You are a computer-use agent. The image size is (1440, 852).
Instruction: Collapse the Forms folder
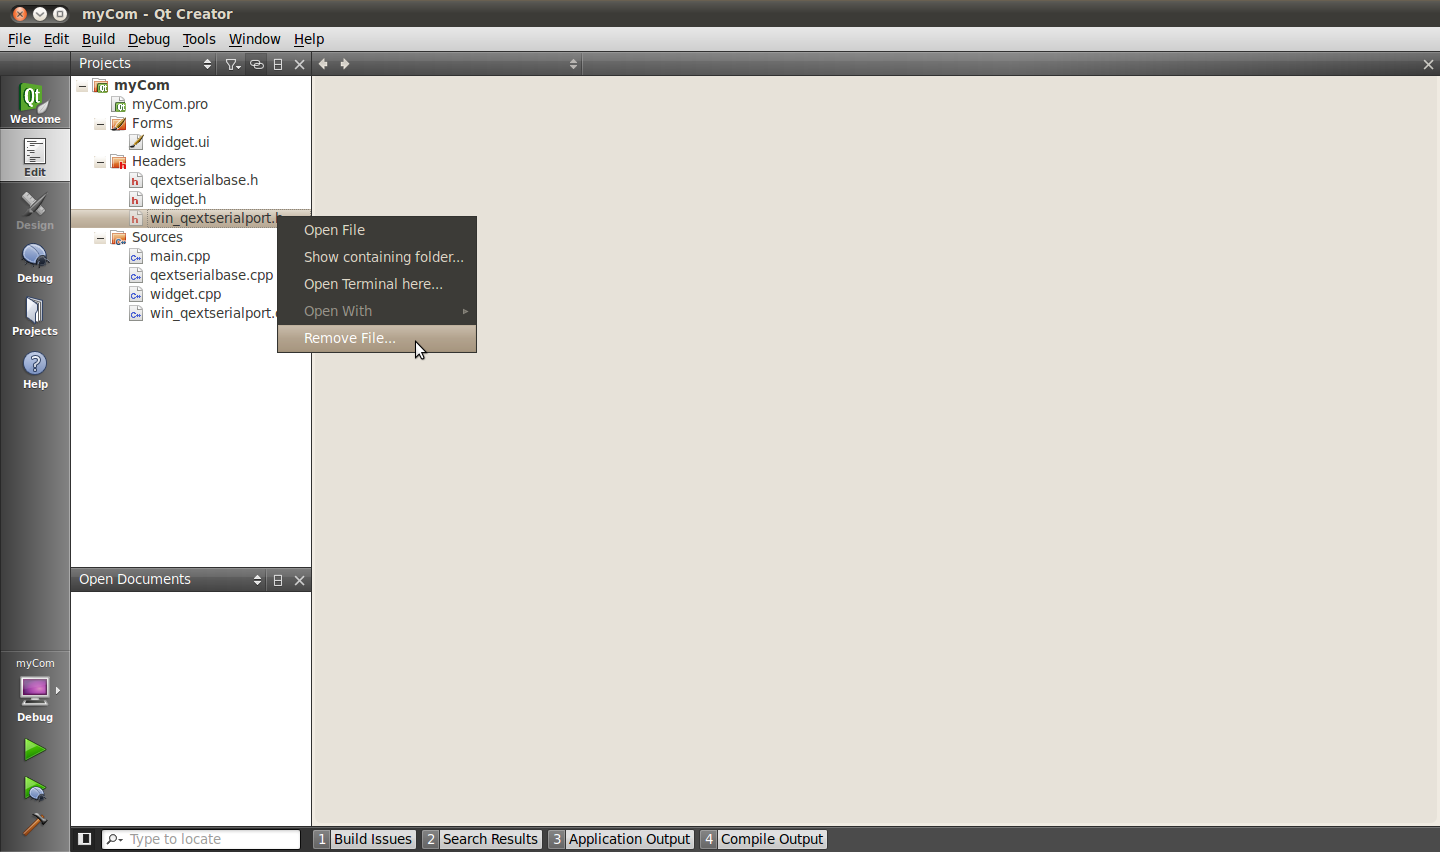[x=100, y=124]
